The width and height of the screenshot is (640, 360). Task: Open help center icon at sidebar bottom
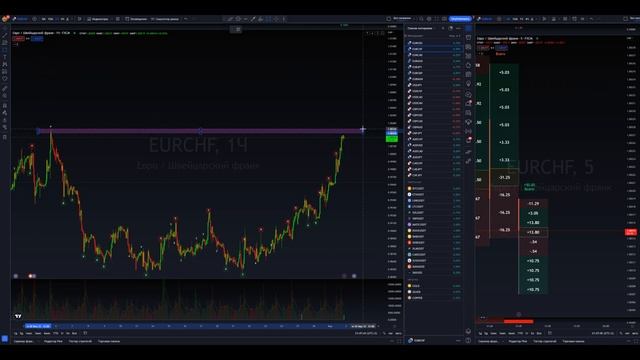[469, 341]
